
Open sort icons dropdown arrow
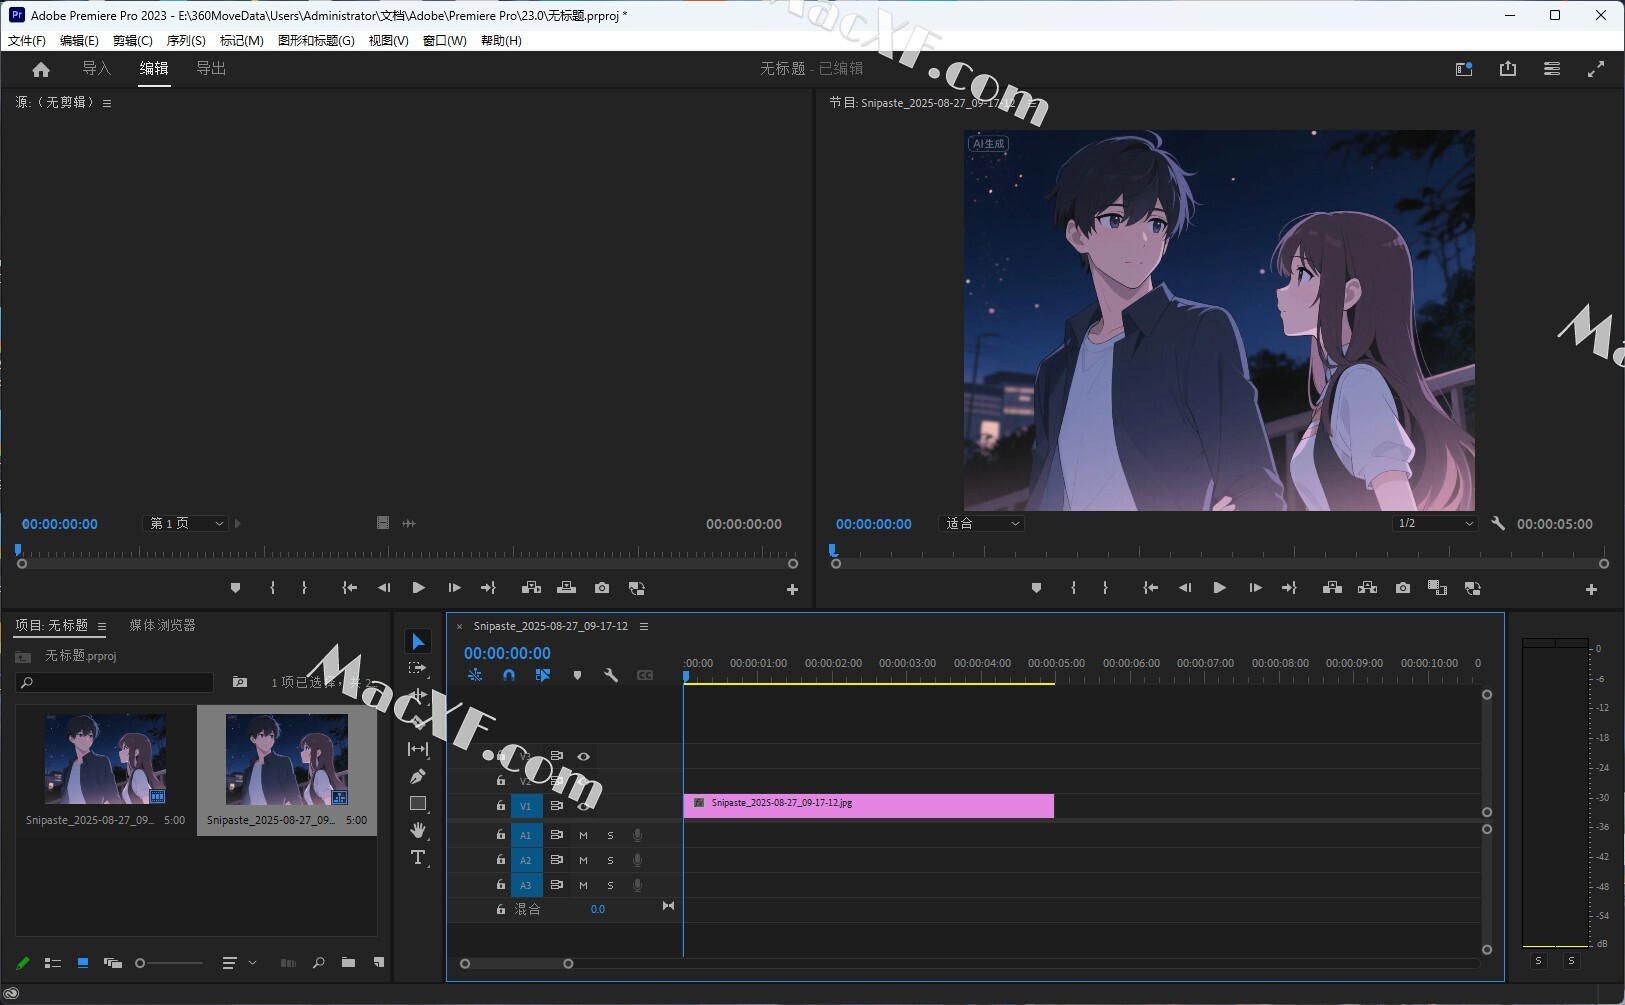253,963
